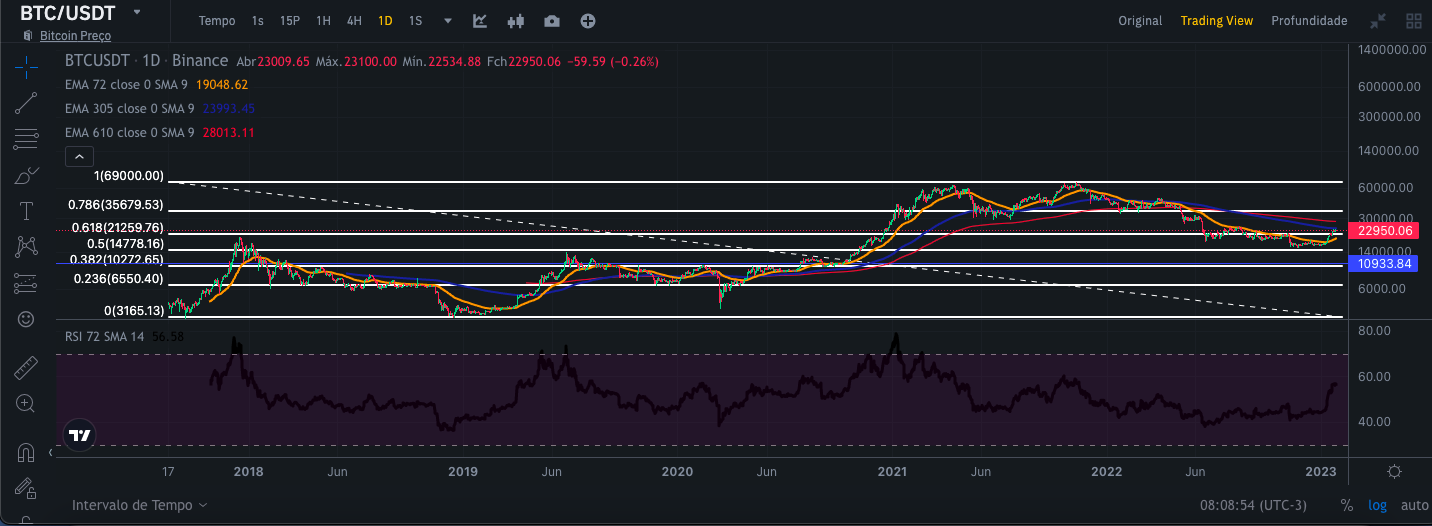Switch to the 4H interval
Screen dimensions: 1432x526
(x=354, y=21)
